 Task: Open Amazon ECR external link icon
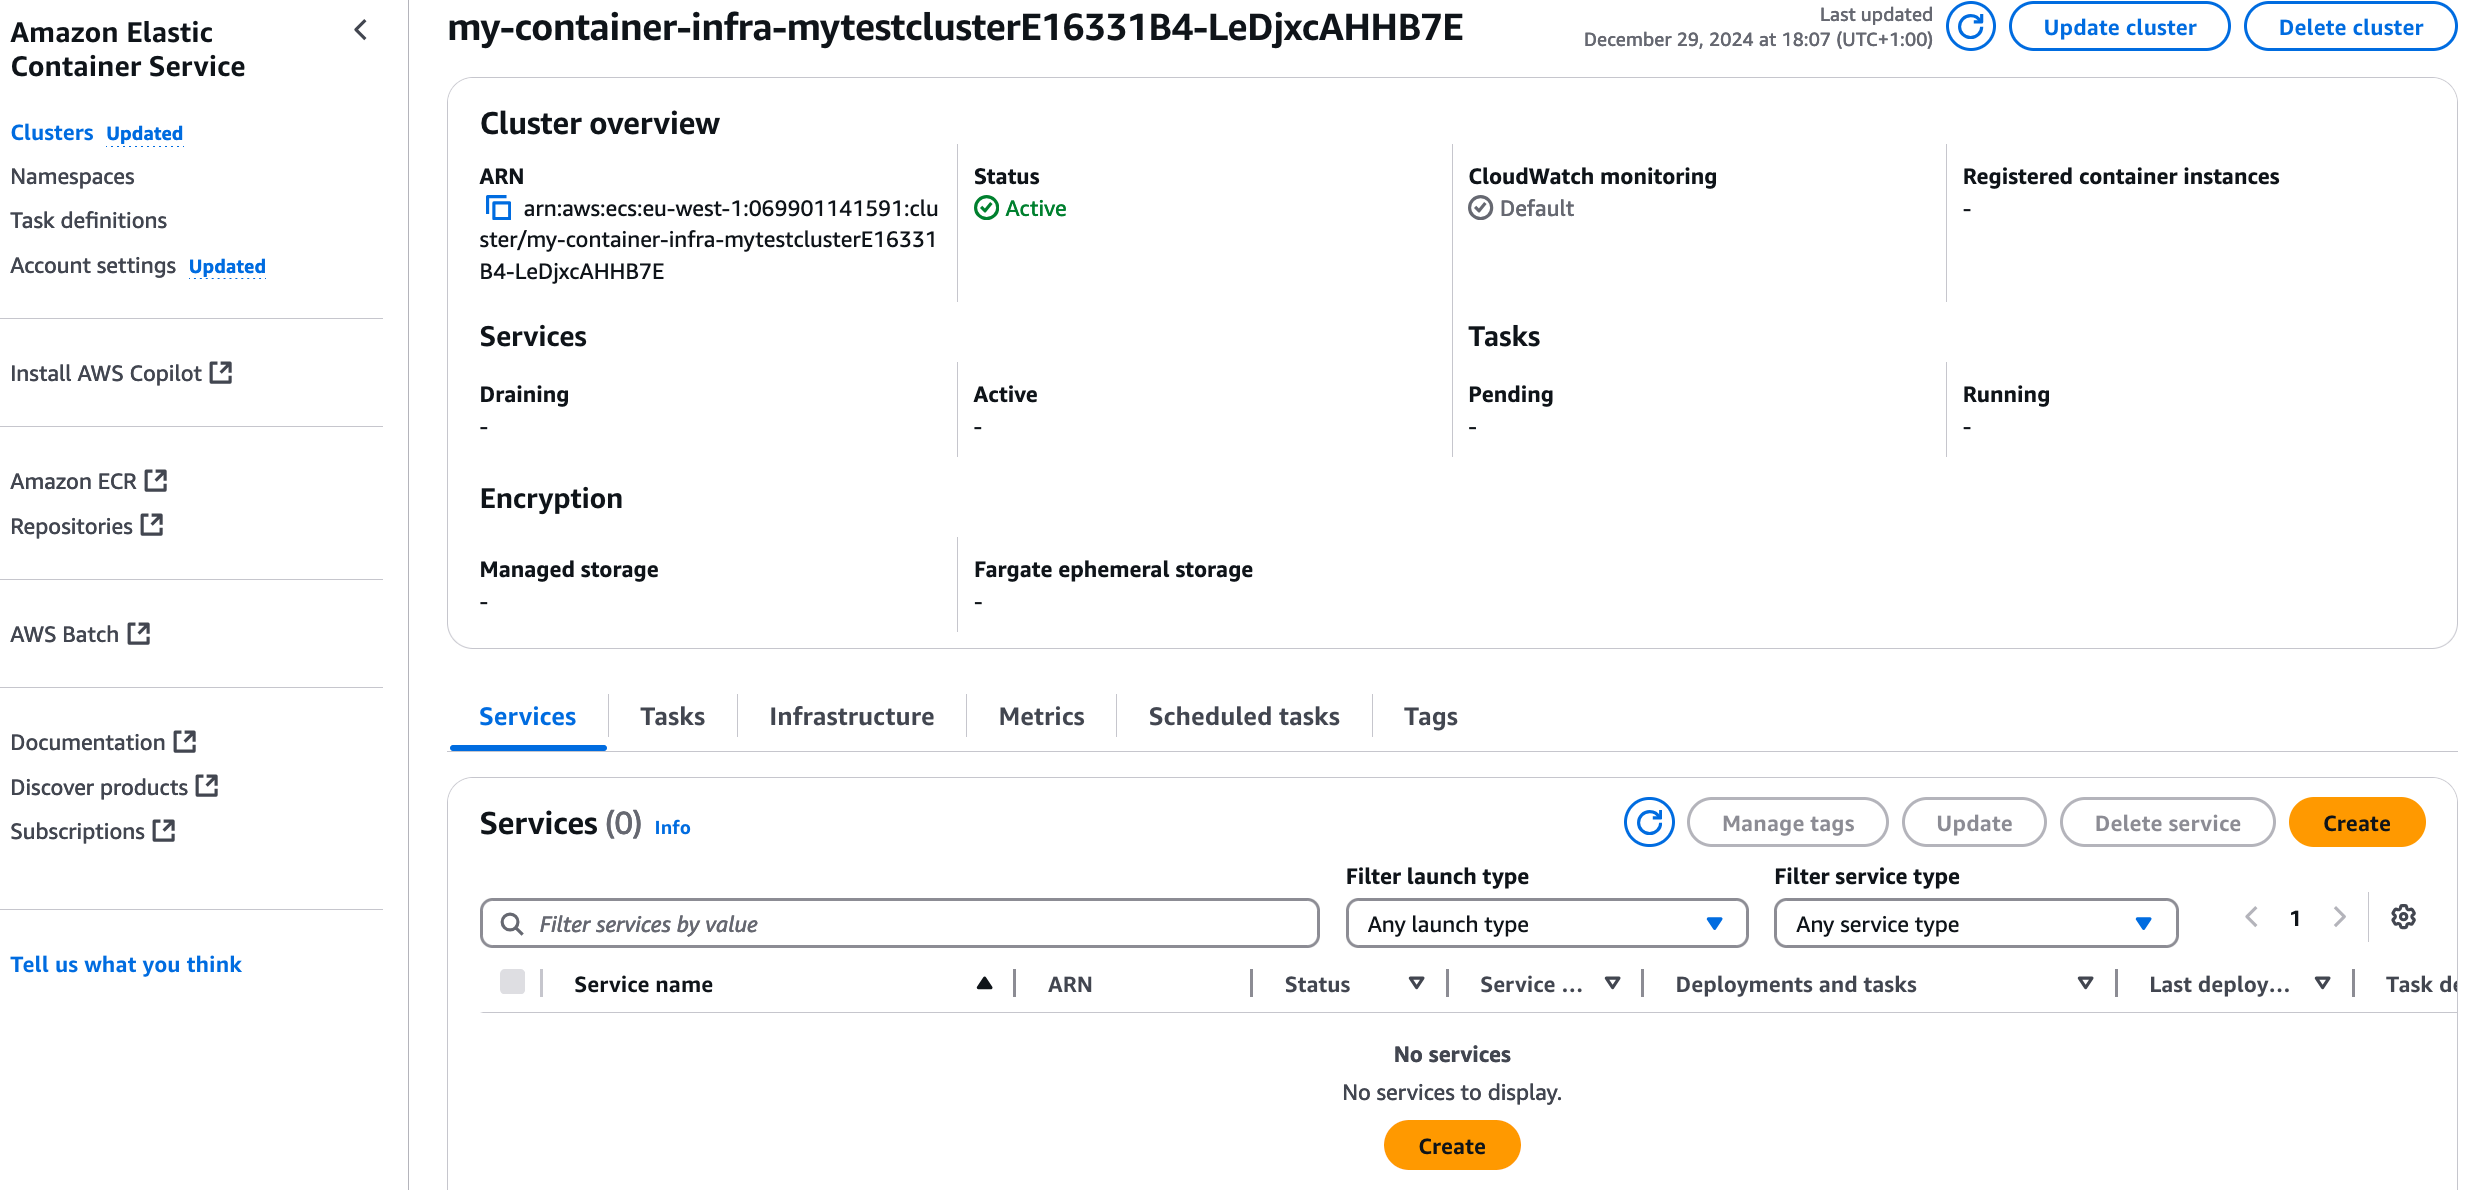[x=156, y=480]
